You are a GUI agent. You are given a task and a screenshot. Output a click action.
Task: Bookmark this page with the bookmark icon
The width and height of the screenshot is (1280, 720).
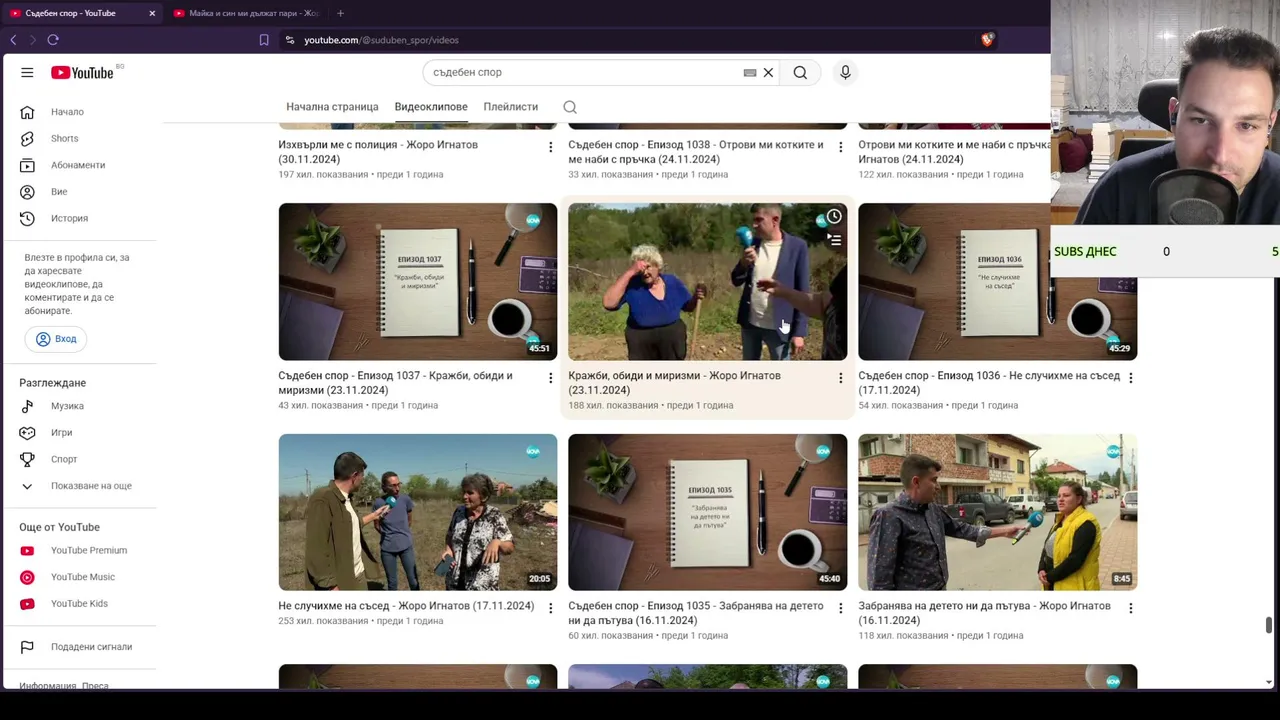[x=264, y=40]
